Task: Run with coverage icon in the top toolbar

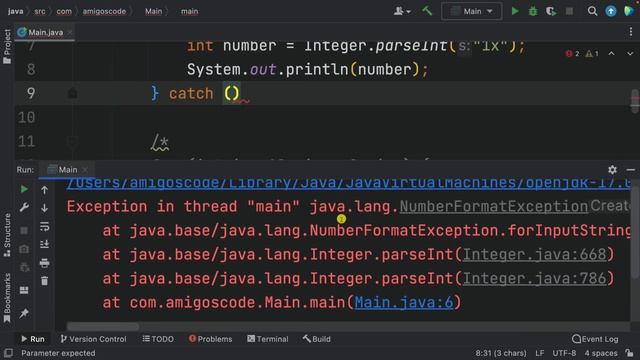Action: pyautogui.click(x=551, y=11)
